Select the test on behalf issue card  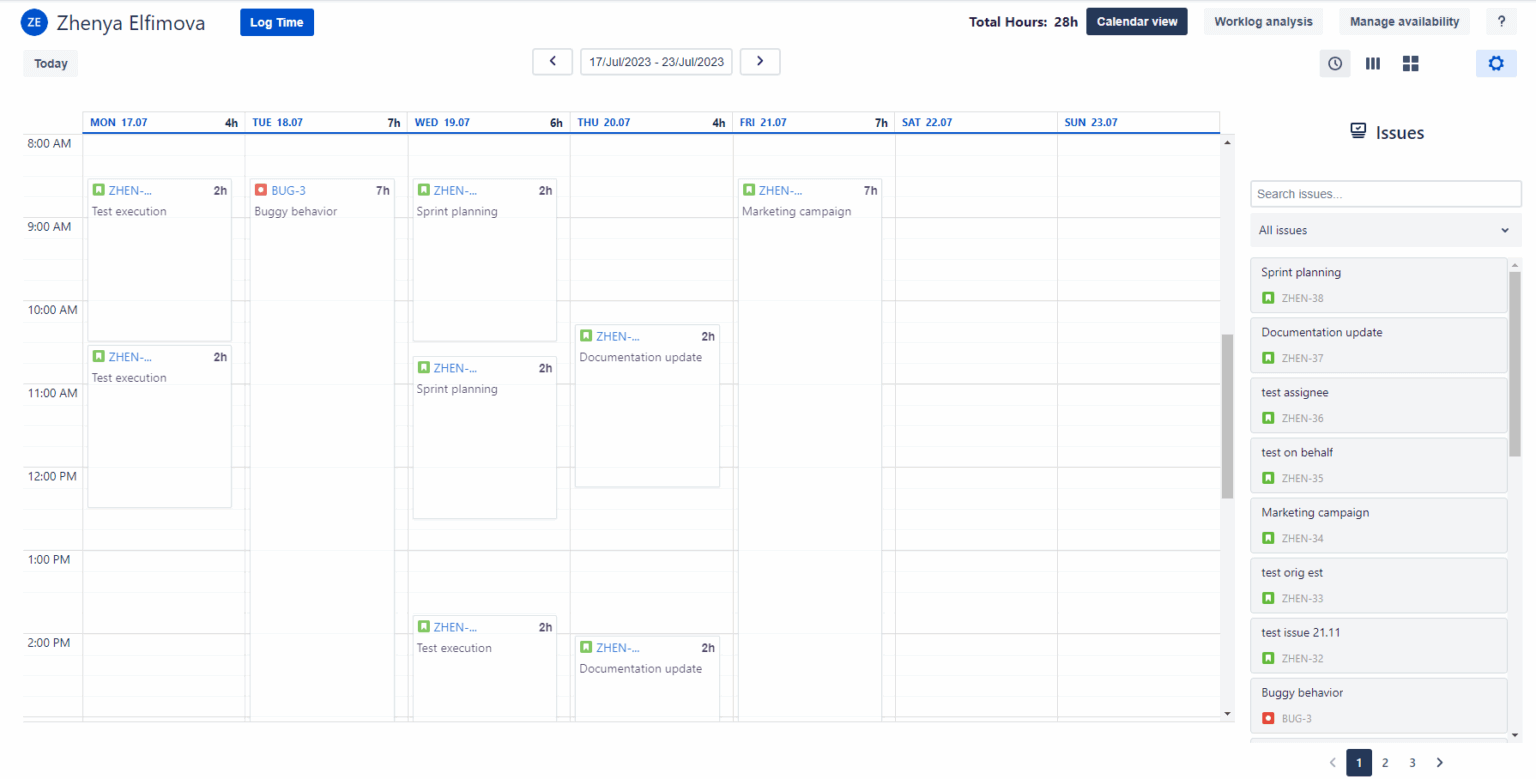coord(1378,465)
